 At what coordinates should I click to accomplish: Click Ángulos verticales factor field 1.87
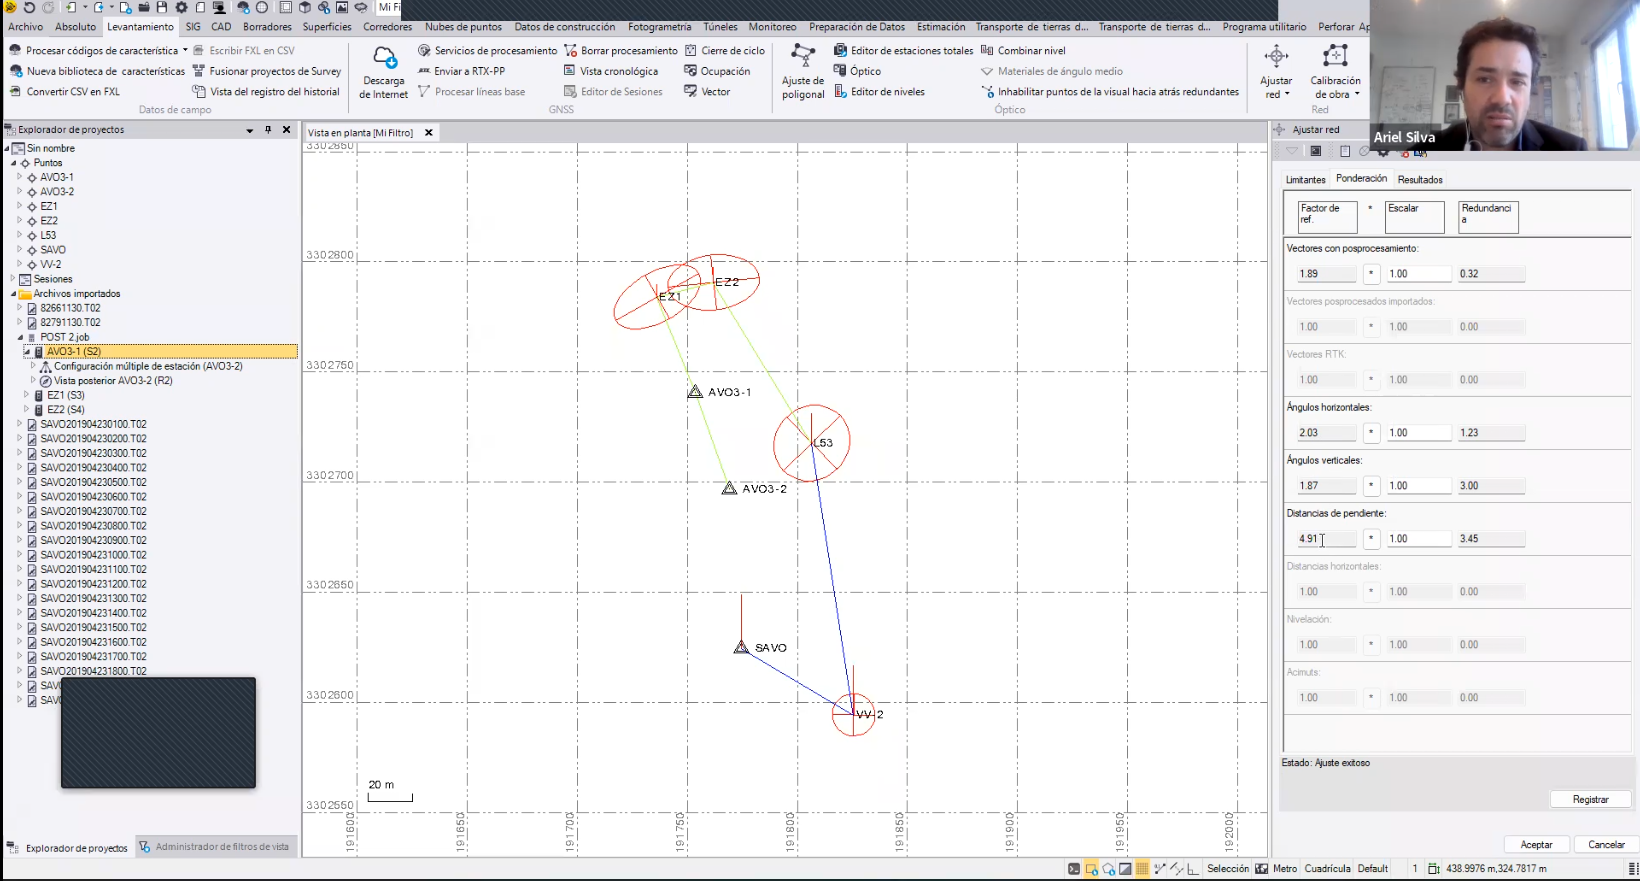1326,486
